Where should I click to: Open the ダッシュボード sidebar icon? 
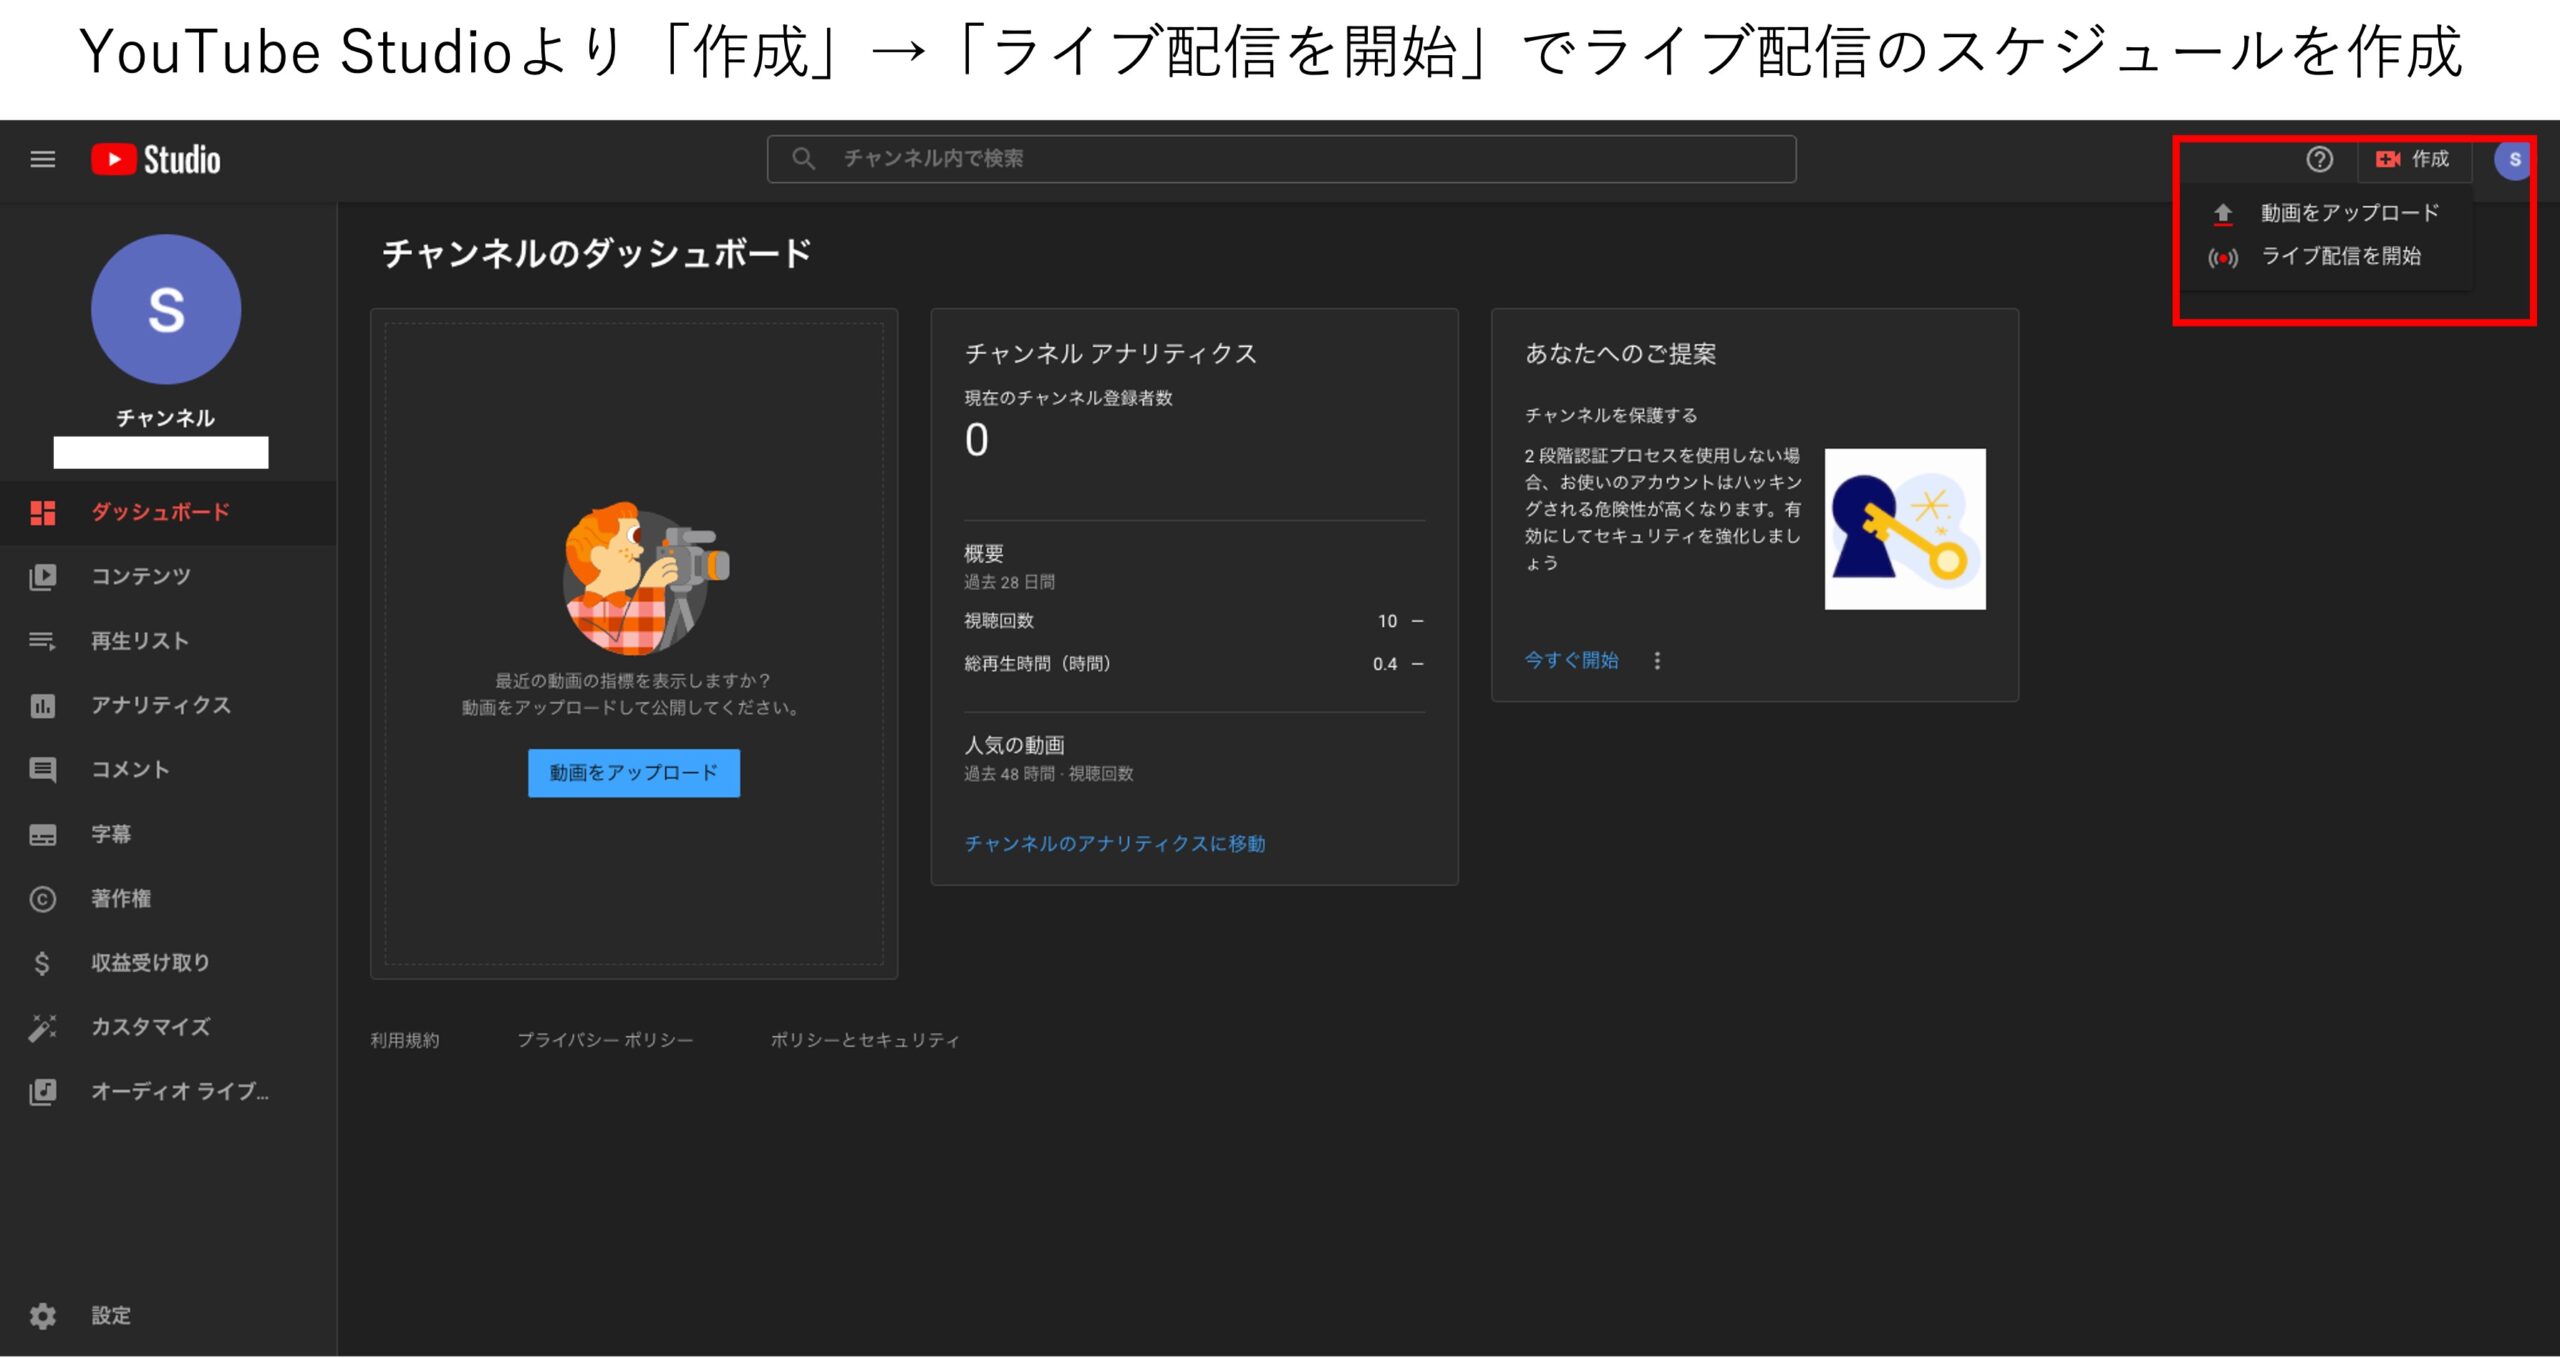pos(44,512)
